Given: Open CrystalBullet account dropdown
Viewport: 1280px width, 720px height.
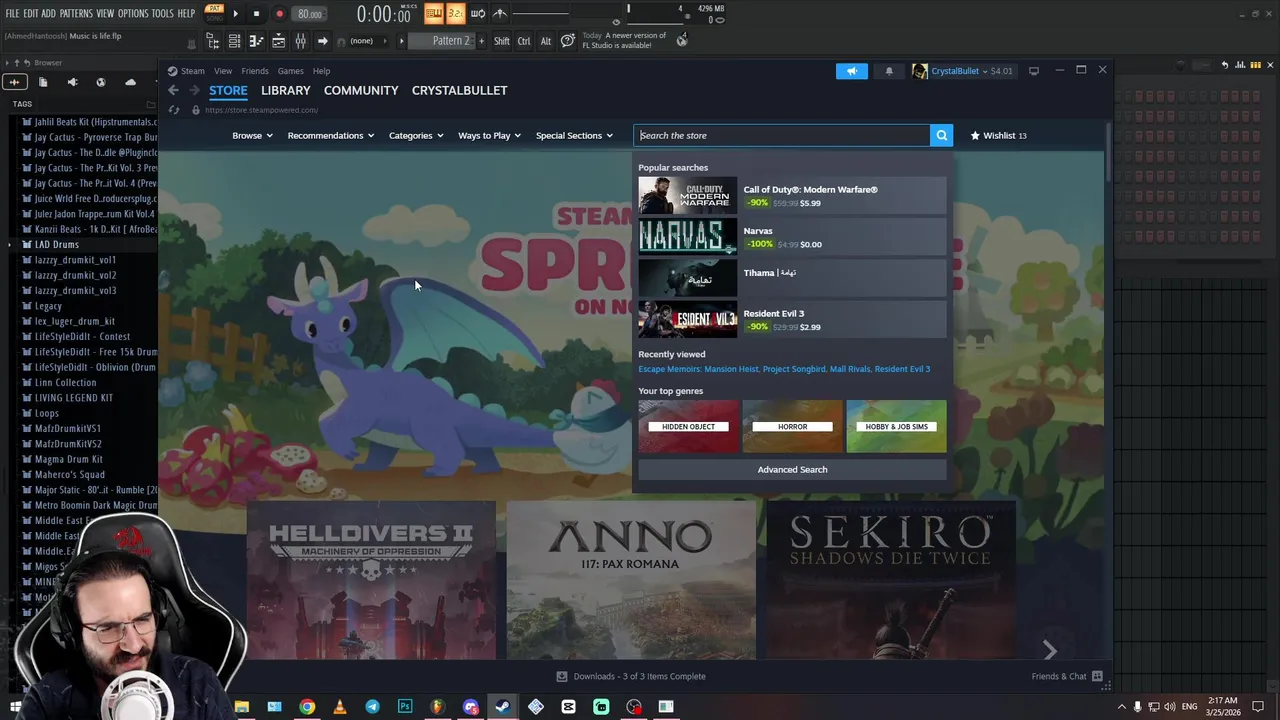Looking at the screenshot, I should [x=964, y=71].
